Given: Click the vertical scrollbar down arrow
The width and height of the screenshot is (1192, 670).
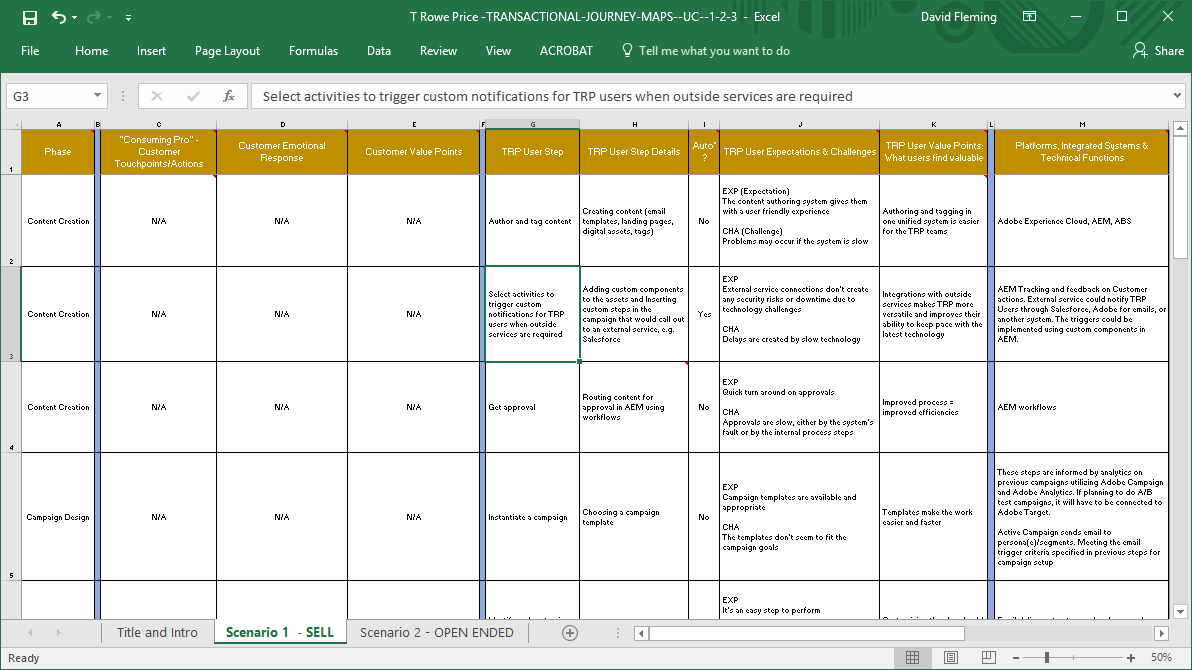Looking at the screenshot, I should click(1180, 611).
